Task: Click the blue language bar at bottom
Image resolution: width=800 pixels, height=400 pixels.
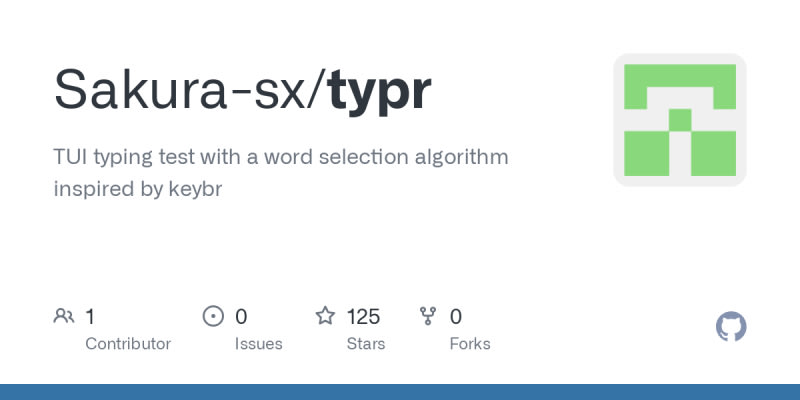Action: 400,392
